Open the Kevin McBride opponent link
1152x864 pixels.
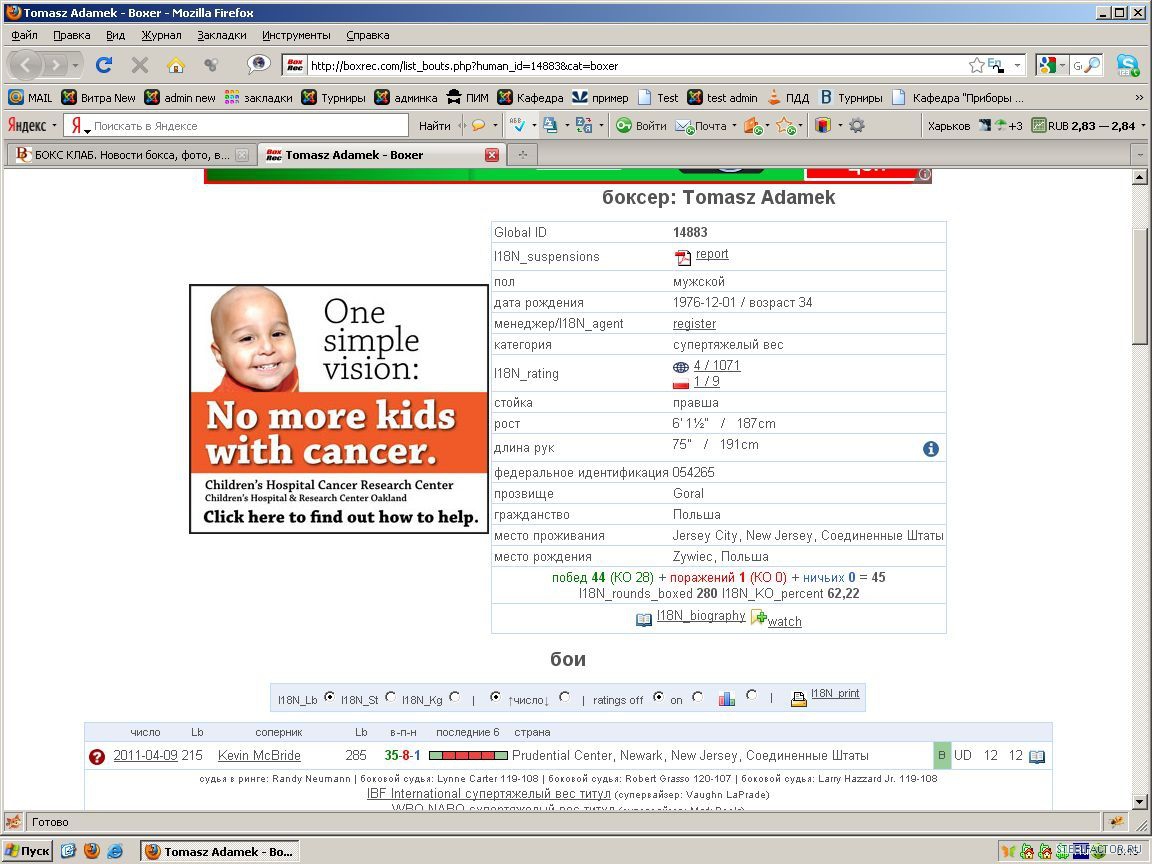259,756
